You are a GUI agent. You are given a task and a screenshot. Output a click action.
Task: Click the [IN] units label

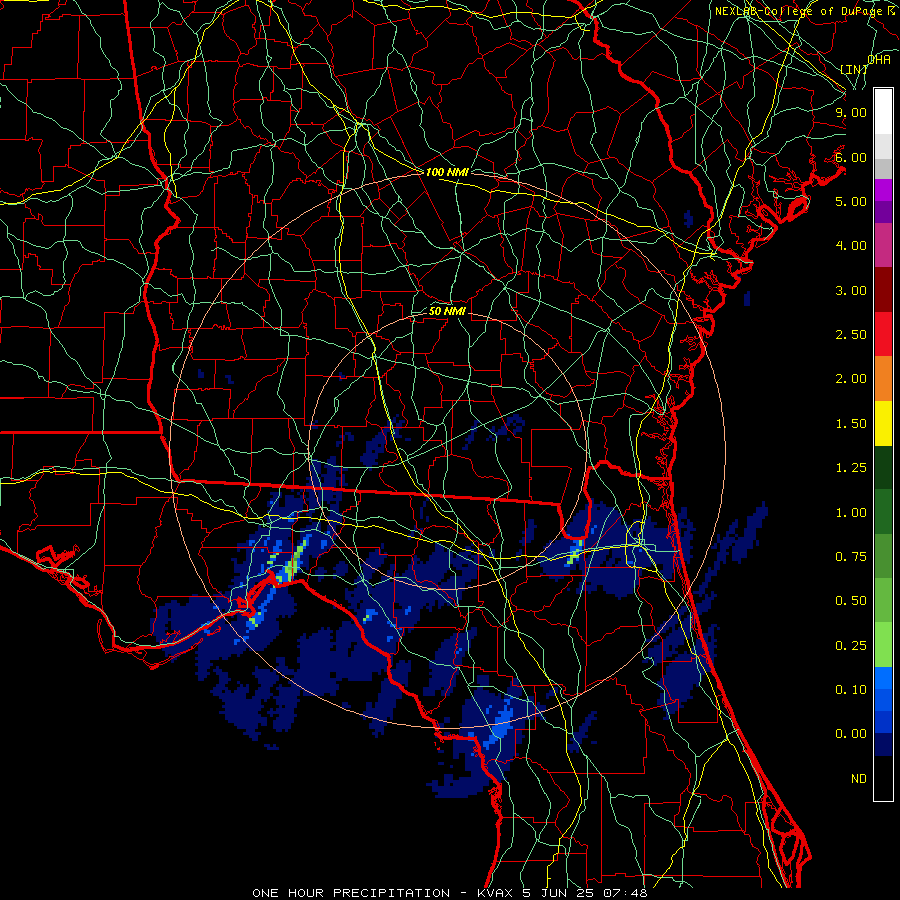854,69
